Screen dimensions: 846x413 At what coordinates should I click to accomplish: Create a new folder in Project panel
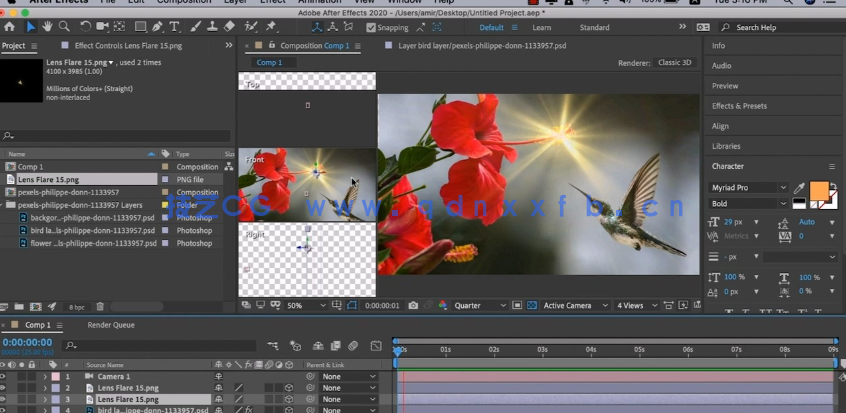[x=19, y=307]
